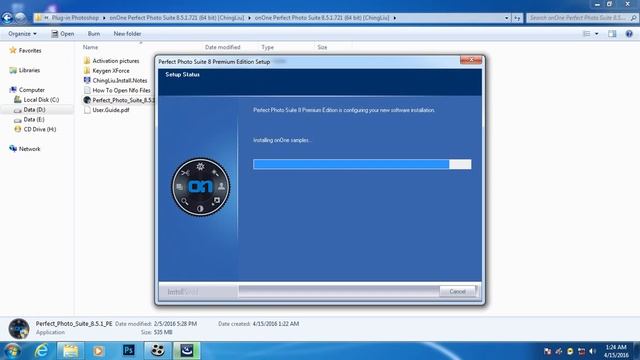Screen dimensions: 640x360
Task: Open Local Disk (C:) drive
Action: [x=37, y=100]
